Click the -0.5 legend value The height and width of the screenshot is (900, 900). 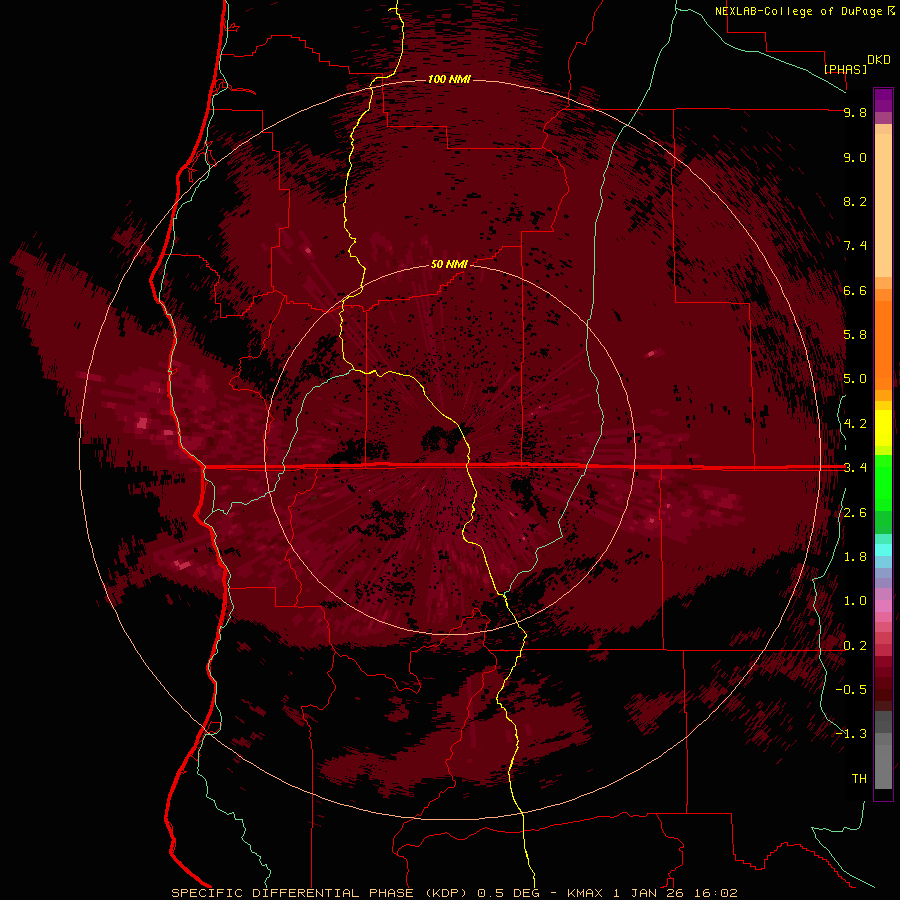(851, 690)
